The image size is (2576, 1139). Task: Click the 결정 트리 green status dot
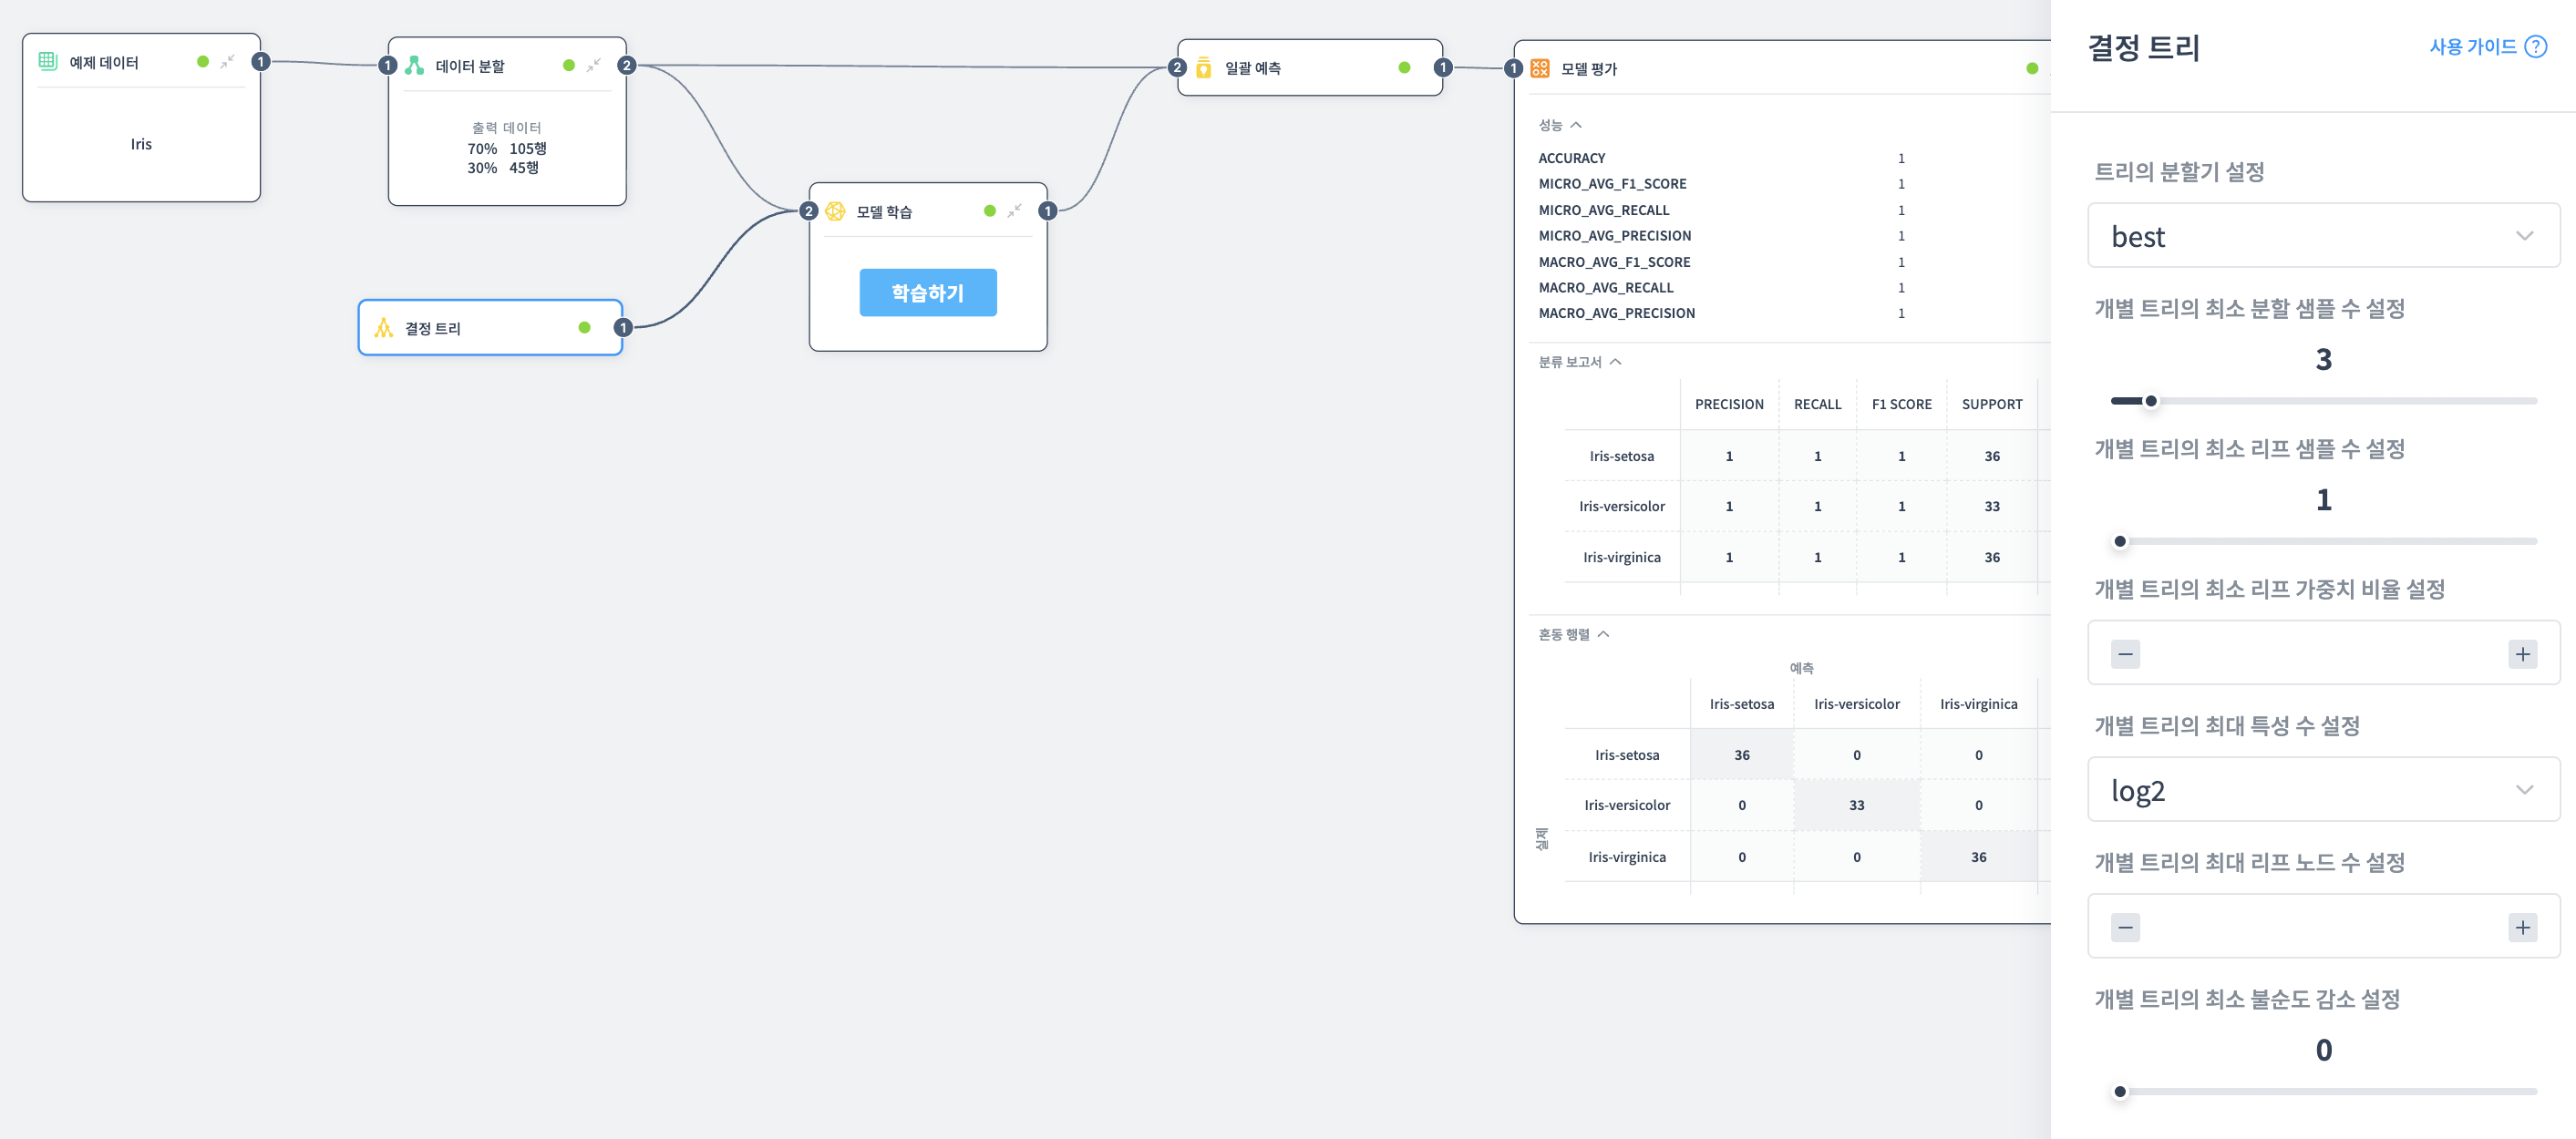[584, 328]
